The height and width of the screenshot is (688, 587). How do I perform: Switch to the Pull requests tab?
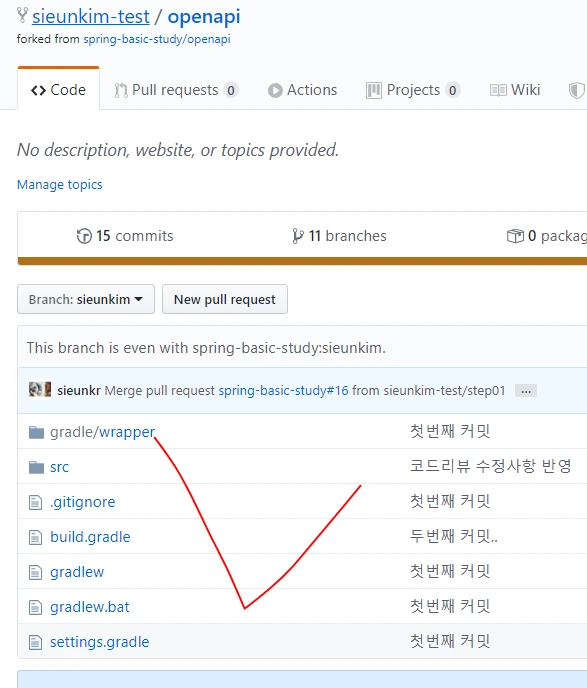175,90
